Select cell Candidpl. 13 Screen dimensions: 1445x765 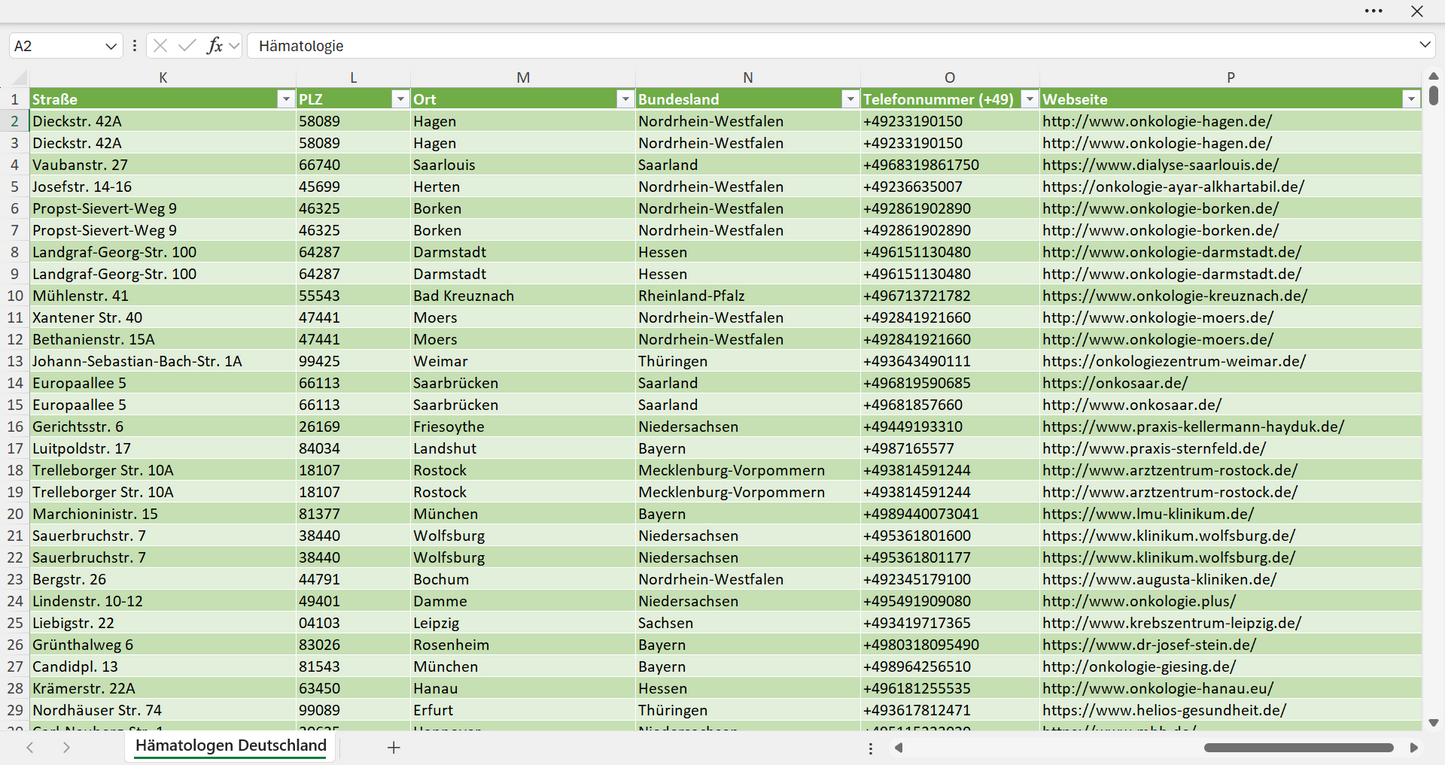click(163, 667)
